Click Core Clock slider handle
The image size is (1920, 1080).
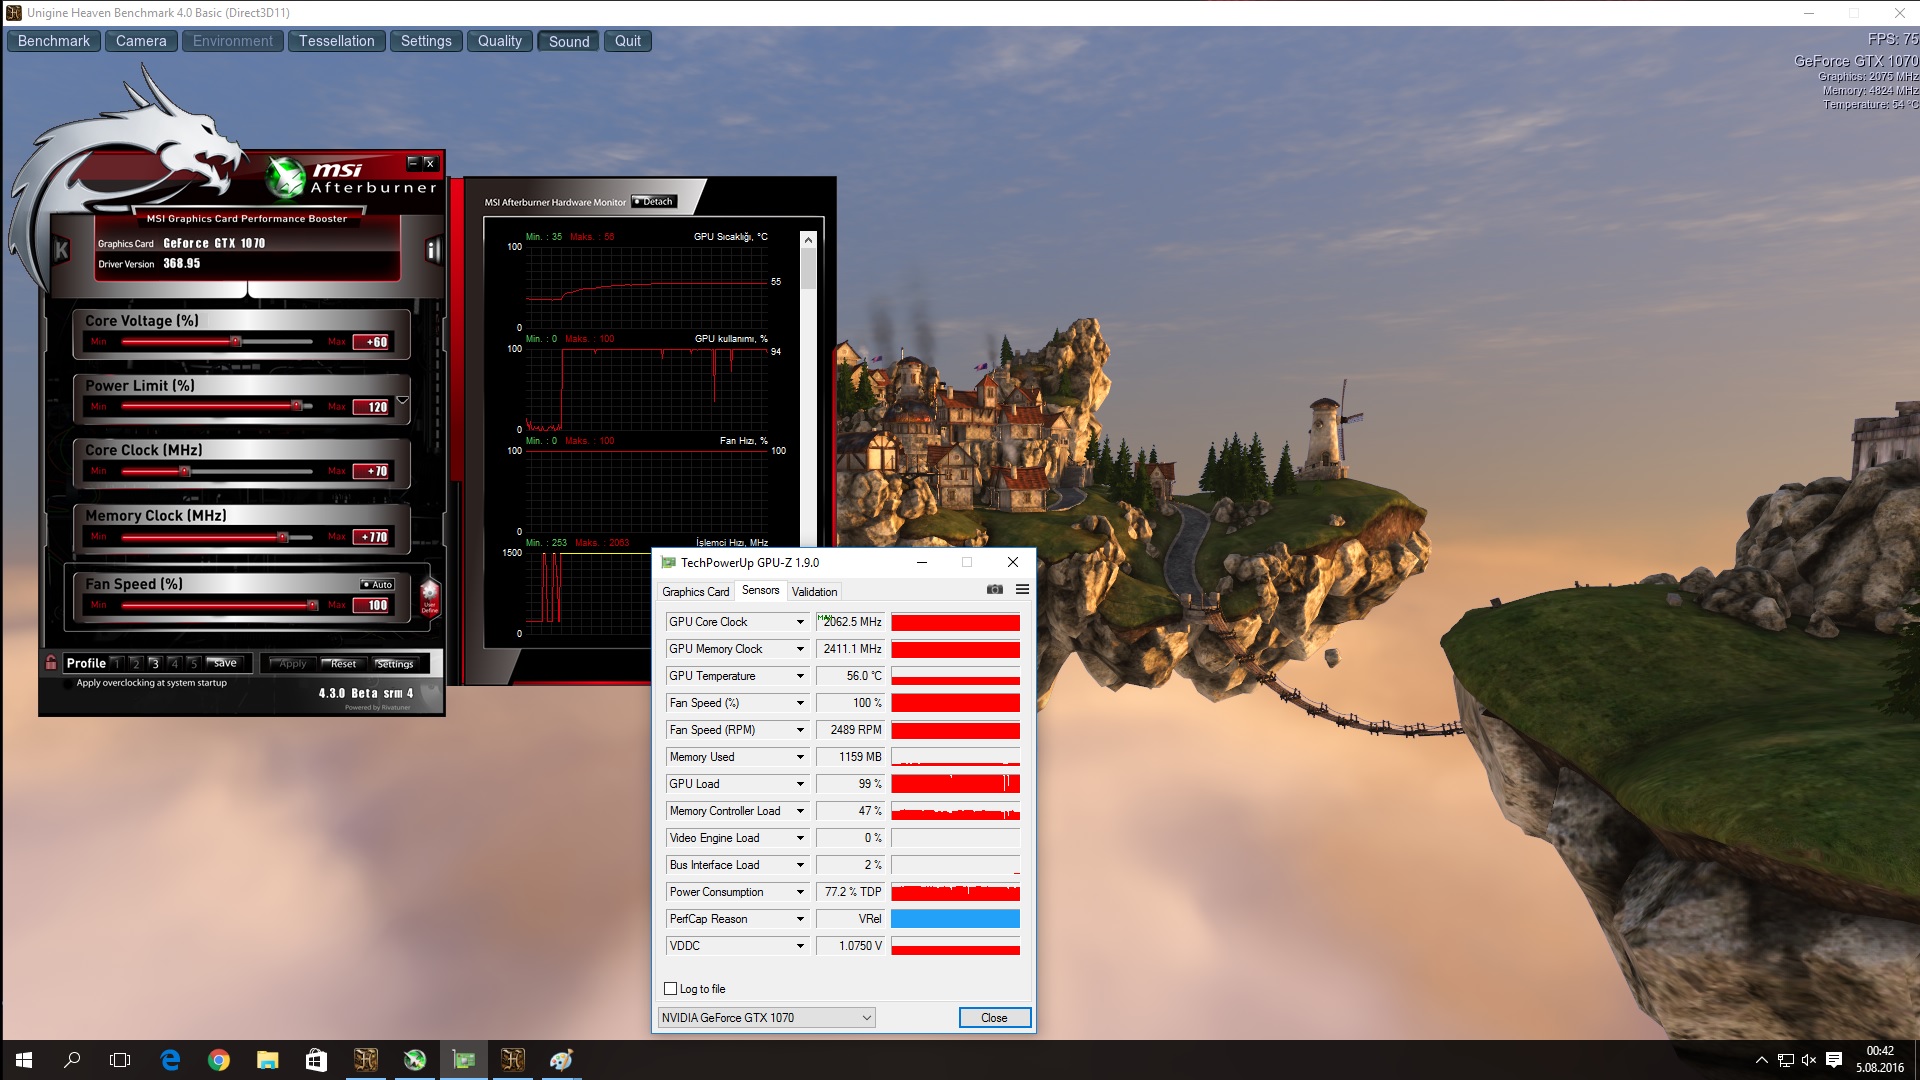[185, 471]
